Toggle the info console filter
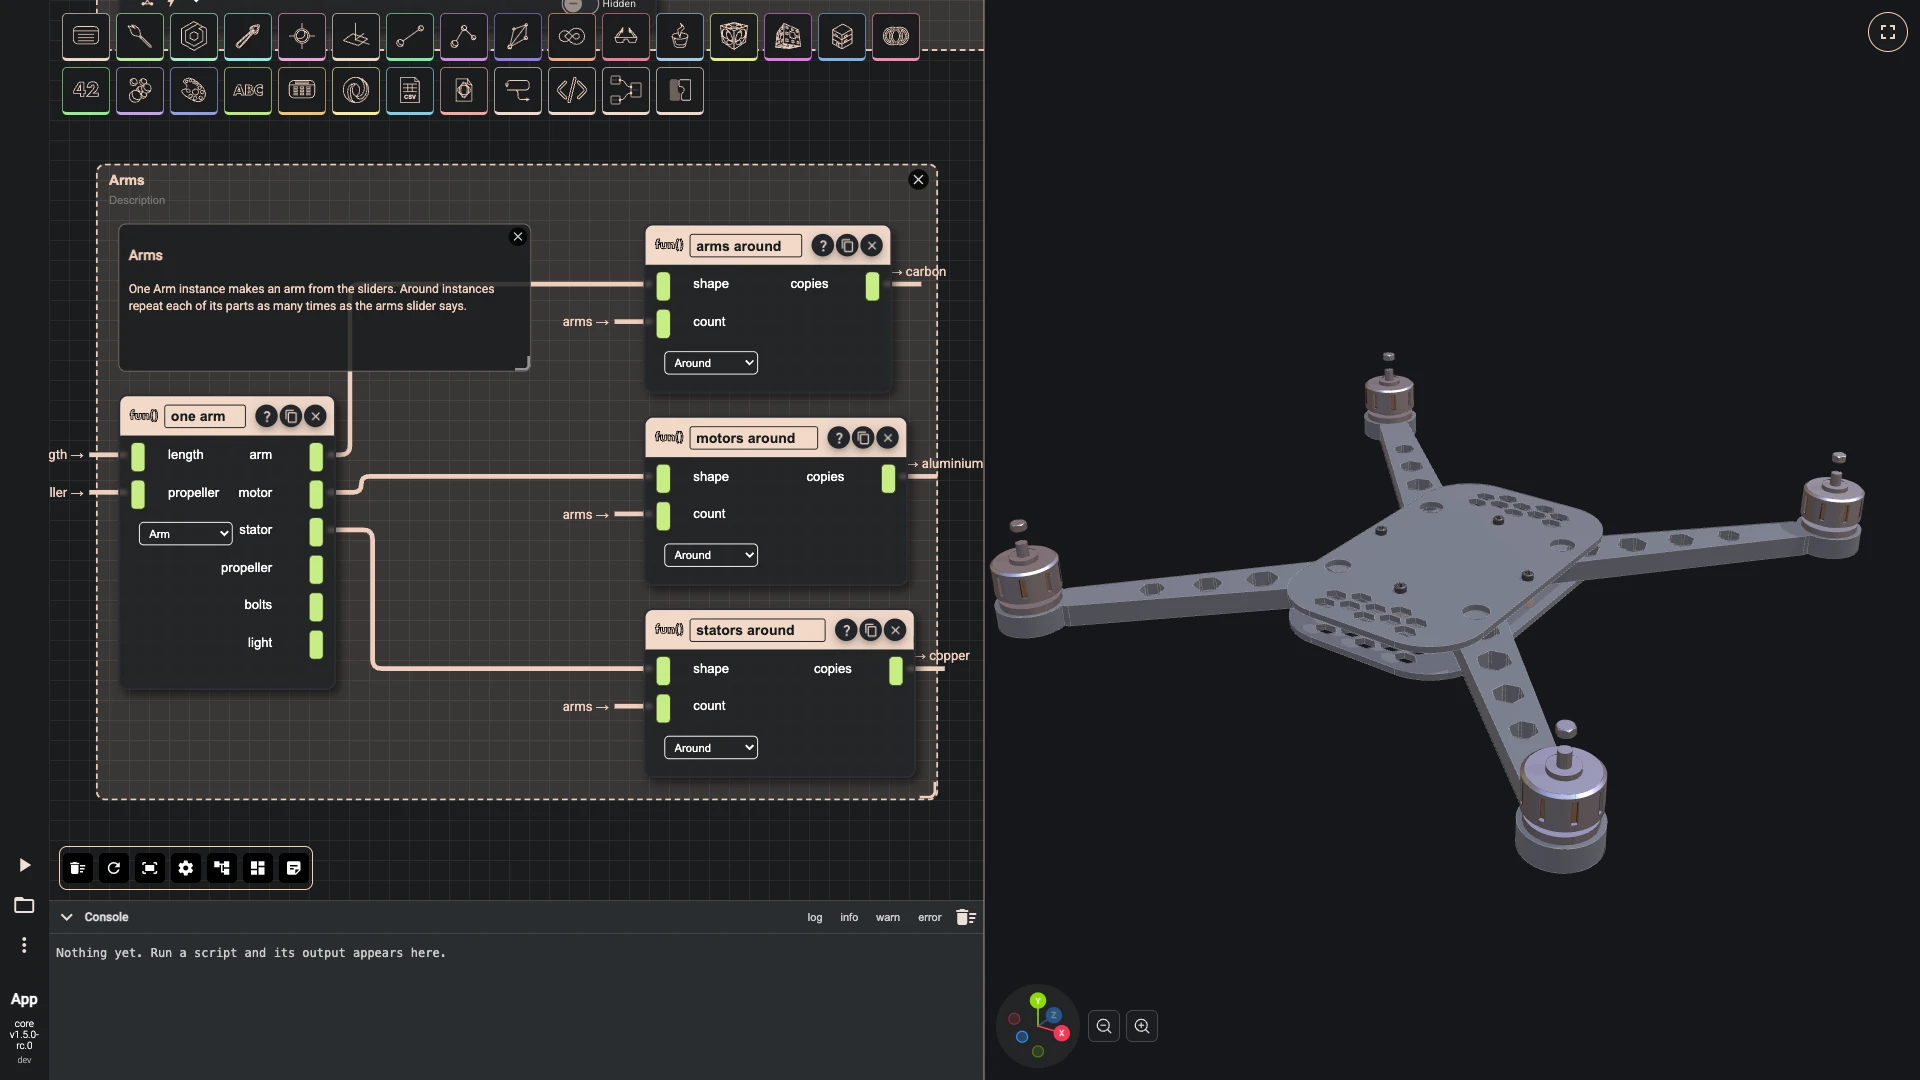The height and width of the screenshot is (1080, 1920). pos(849,917)
